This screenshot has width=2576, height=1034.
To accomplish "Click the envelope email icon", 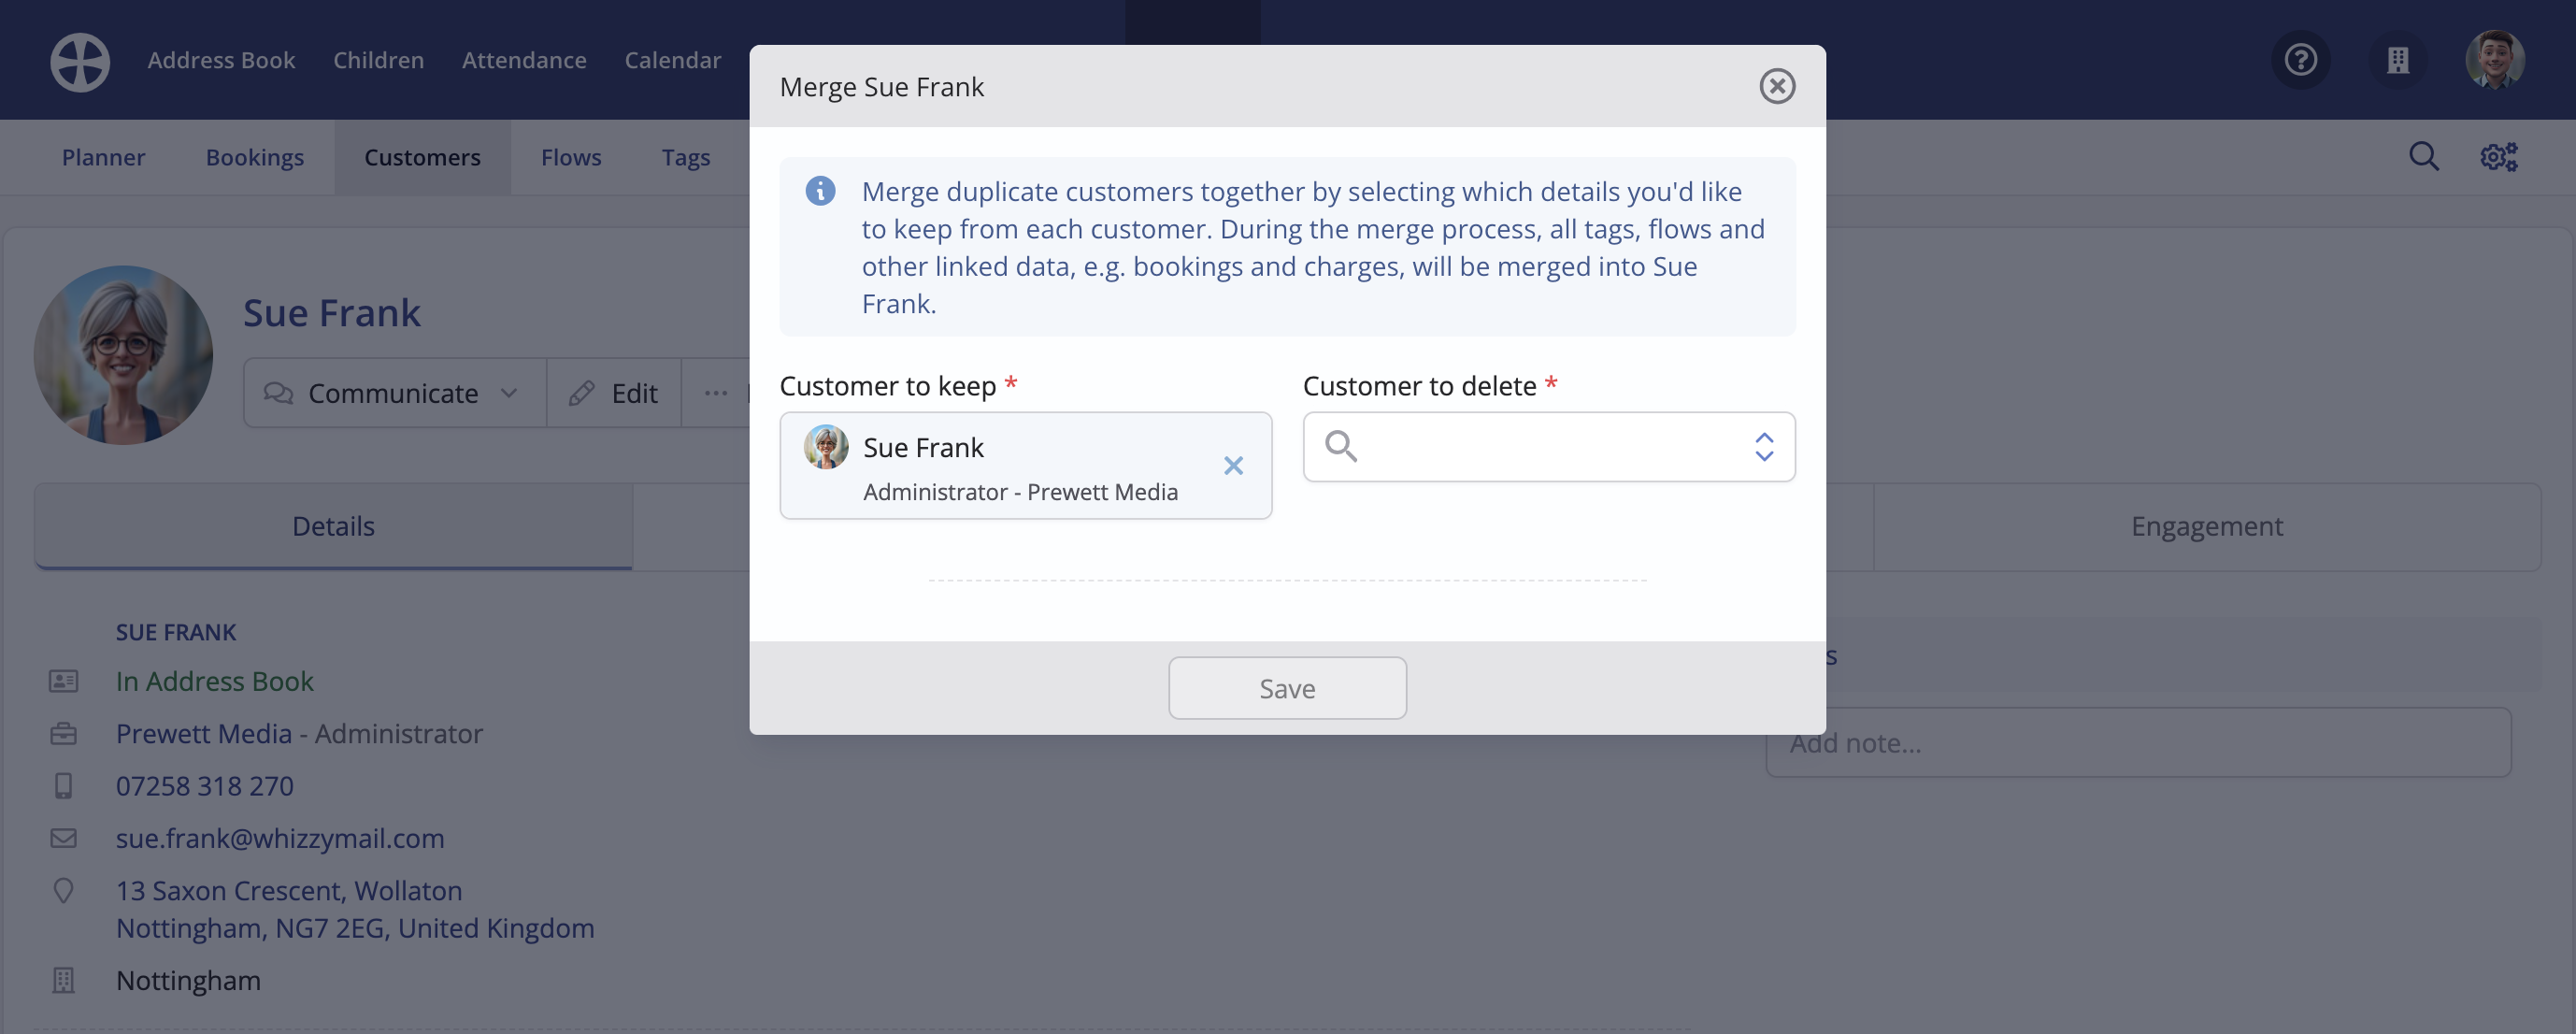I will 63,838.
